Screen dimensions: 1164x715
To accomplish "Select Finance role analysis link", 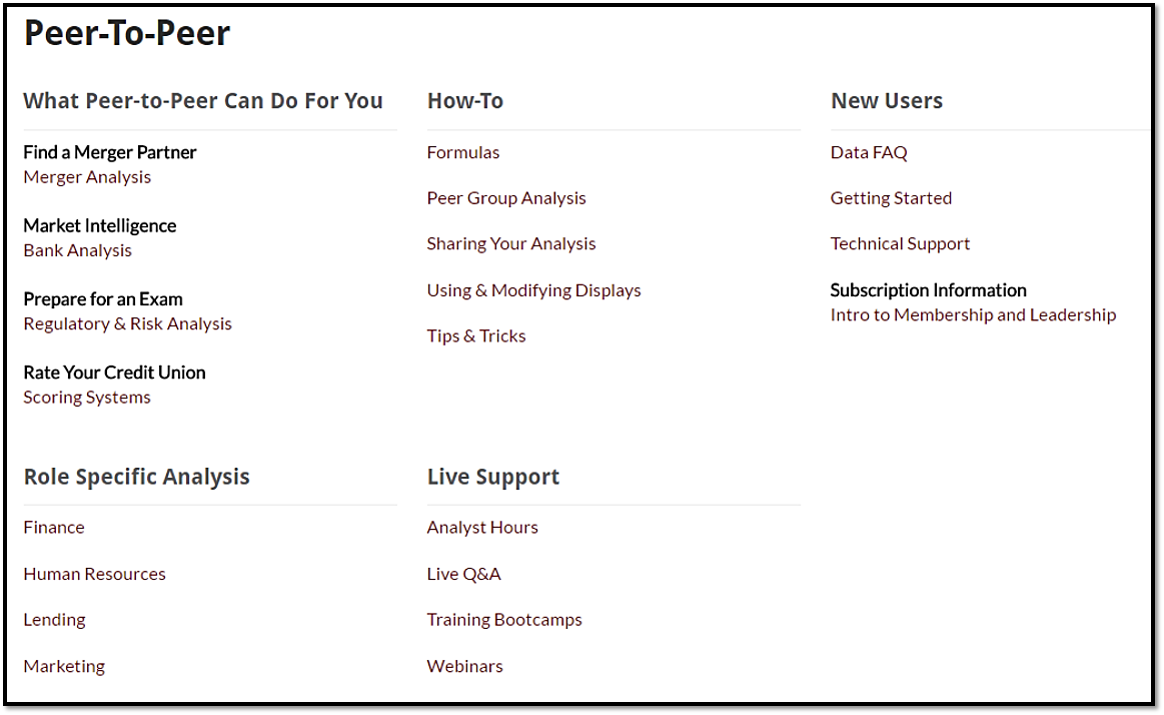I will (54, 527).
